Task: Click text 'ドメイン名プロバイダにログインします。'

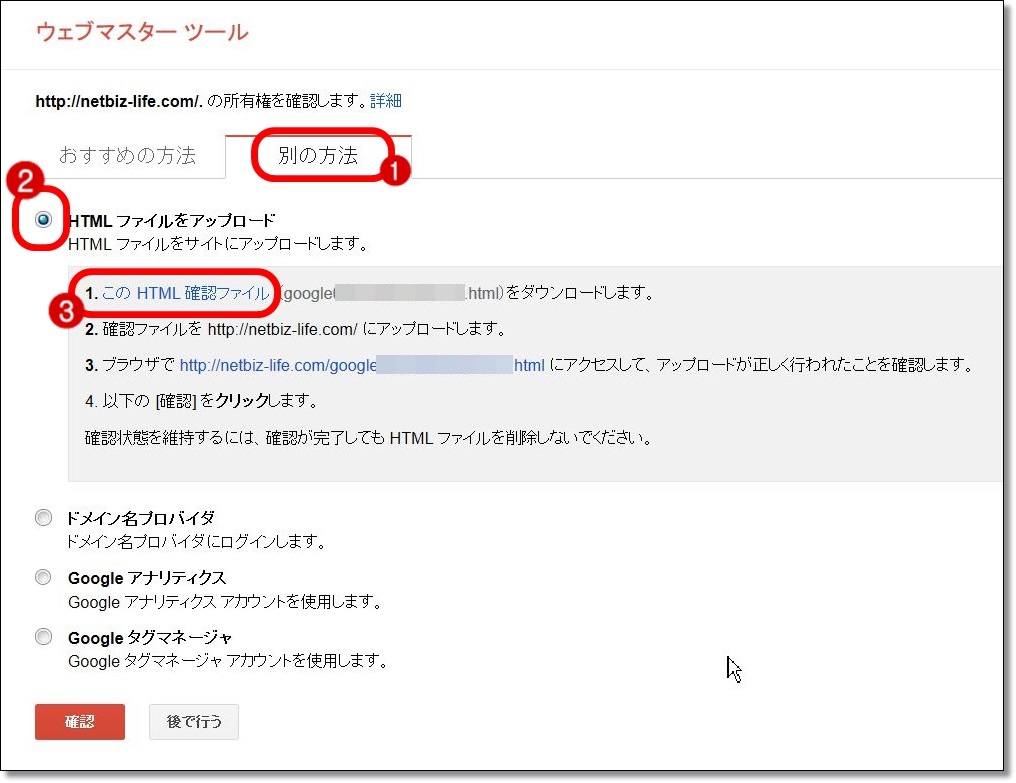Action: tap(196, 541)
